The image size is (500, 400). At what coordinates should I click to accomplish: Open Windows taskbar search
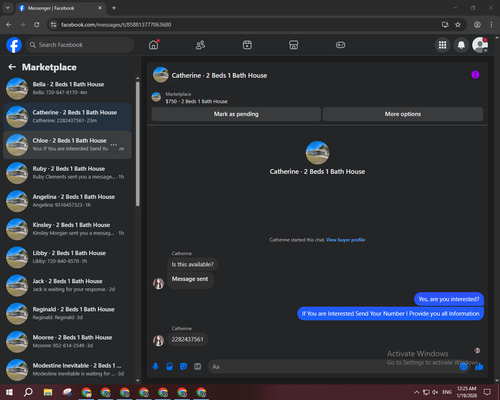[x=28, y=392]
